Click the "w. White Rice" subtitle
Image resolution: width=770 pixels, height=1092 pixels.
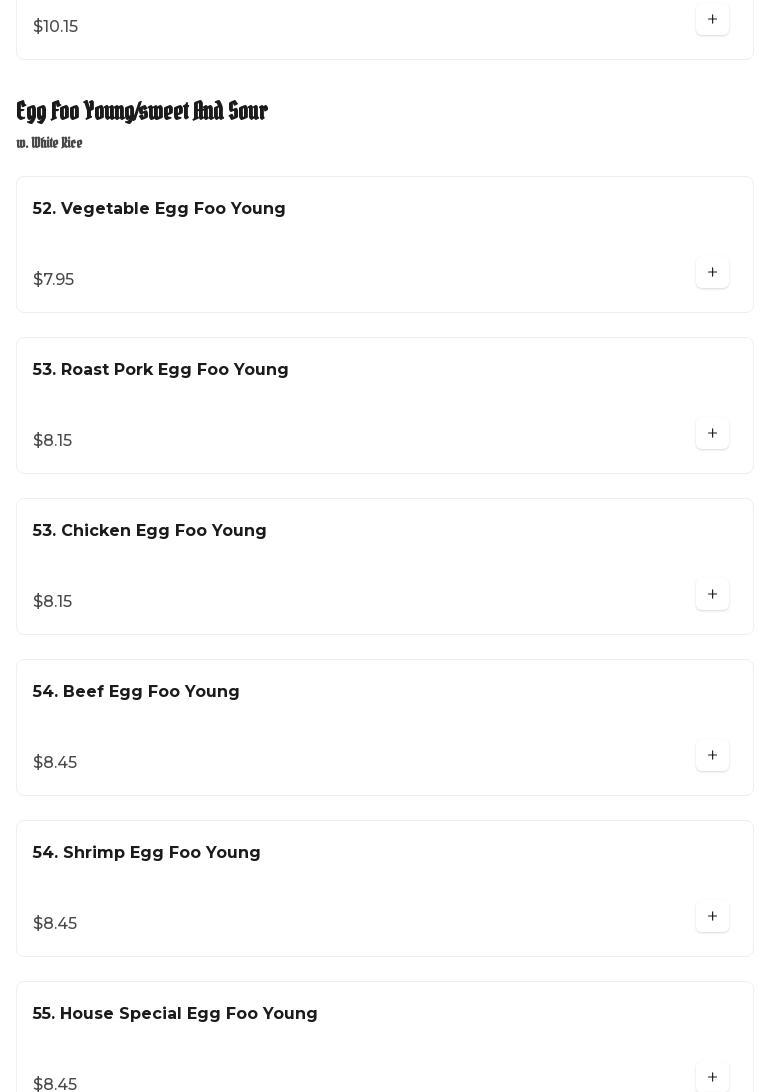[49, 143]
